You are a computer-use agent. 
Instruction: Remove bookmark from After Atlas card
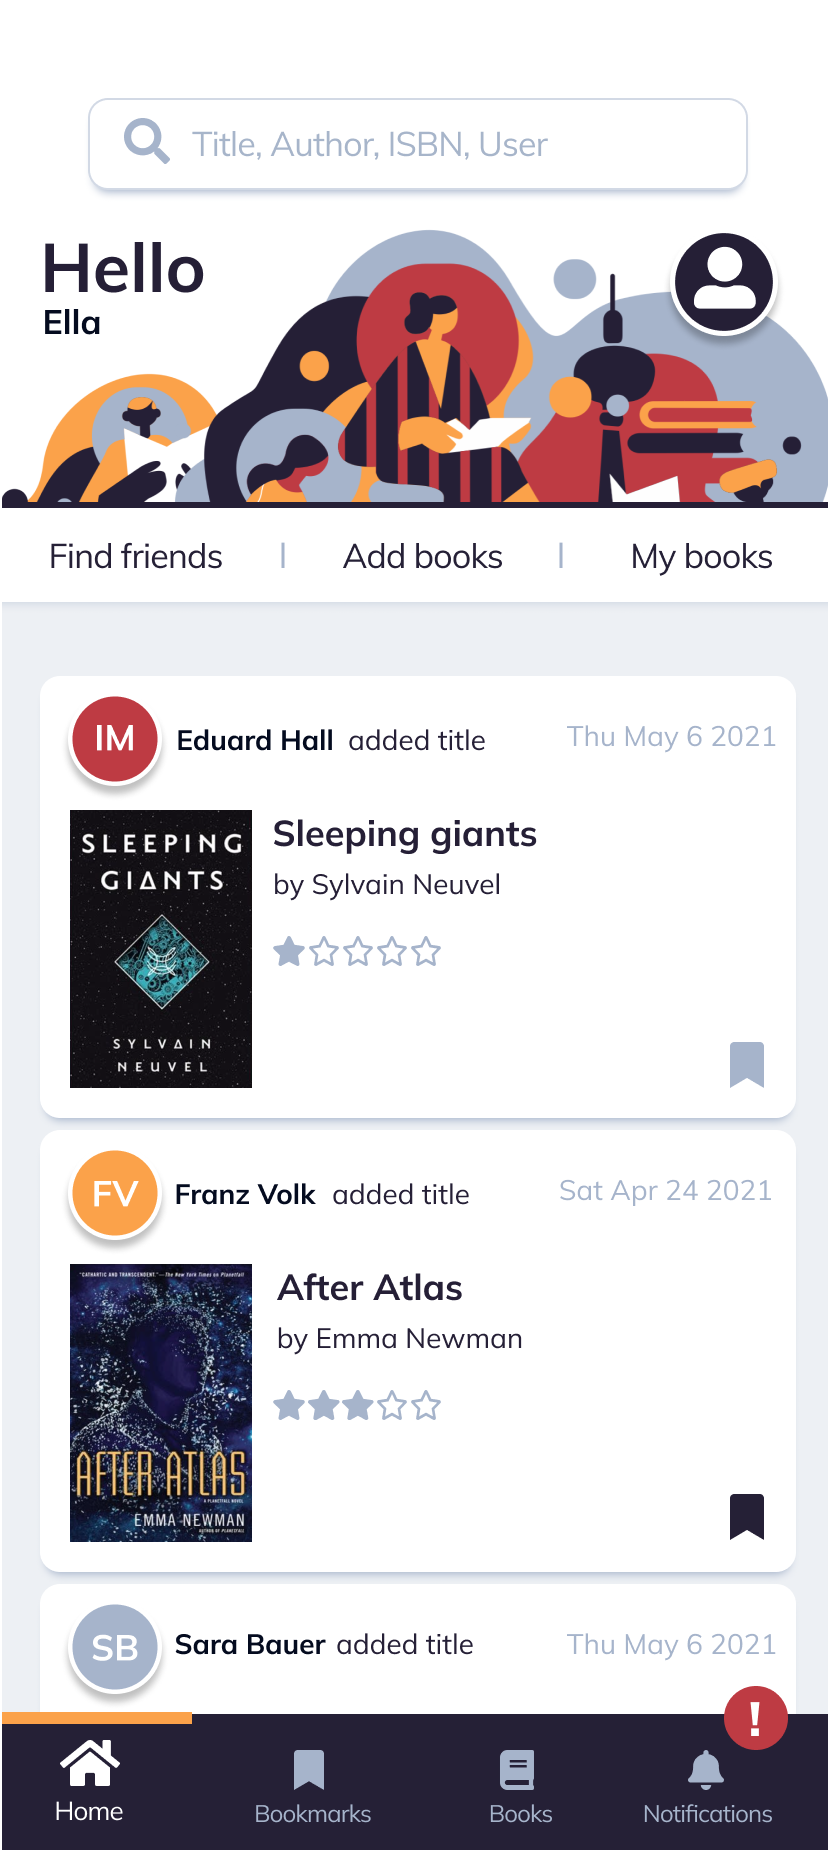747,1516
